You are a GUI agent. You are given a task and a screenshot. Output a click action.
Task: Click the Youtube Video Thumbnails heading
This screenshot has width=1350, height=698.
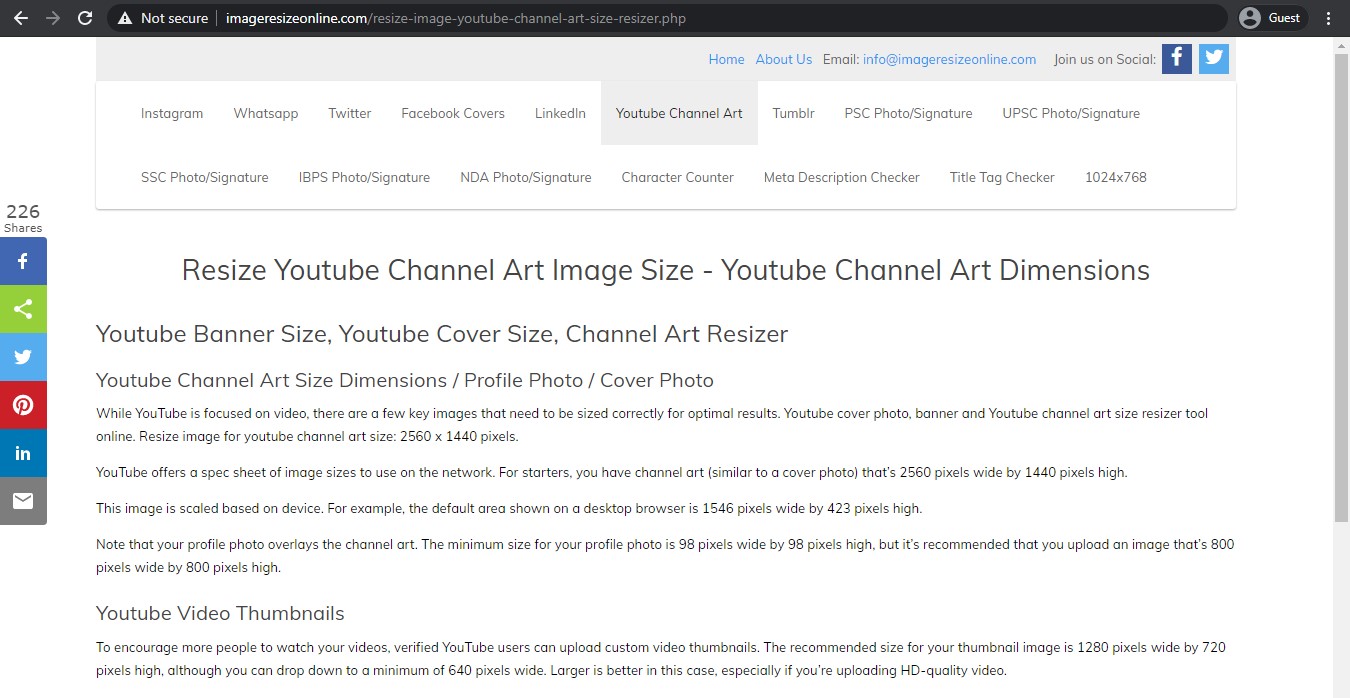click(x=220, y=613)
